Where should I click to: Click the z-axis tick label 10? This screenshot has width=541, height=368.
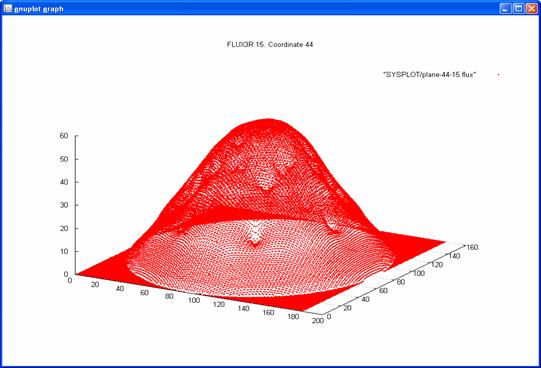[64, 251]
